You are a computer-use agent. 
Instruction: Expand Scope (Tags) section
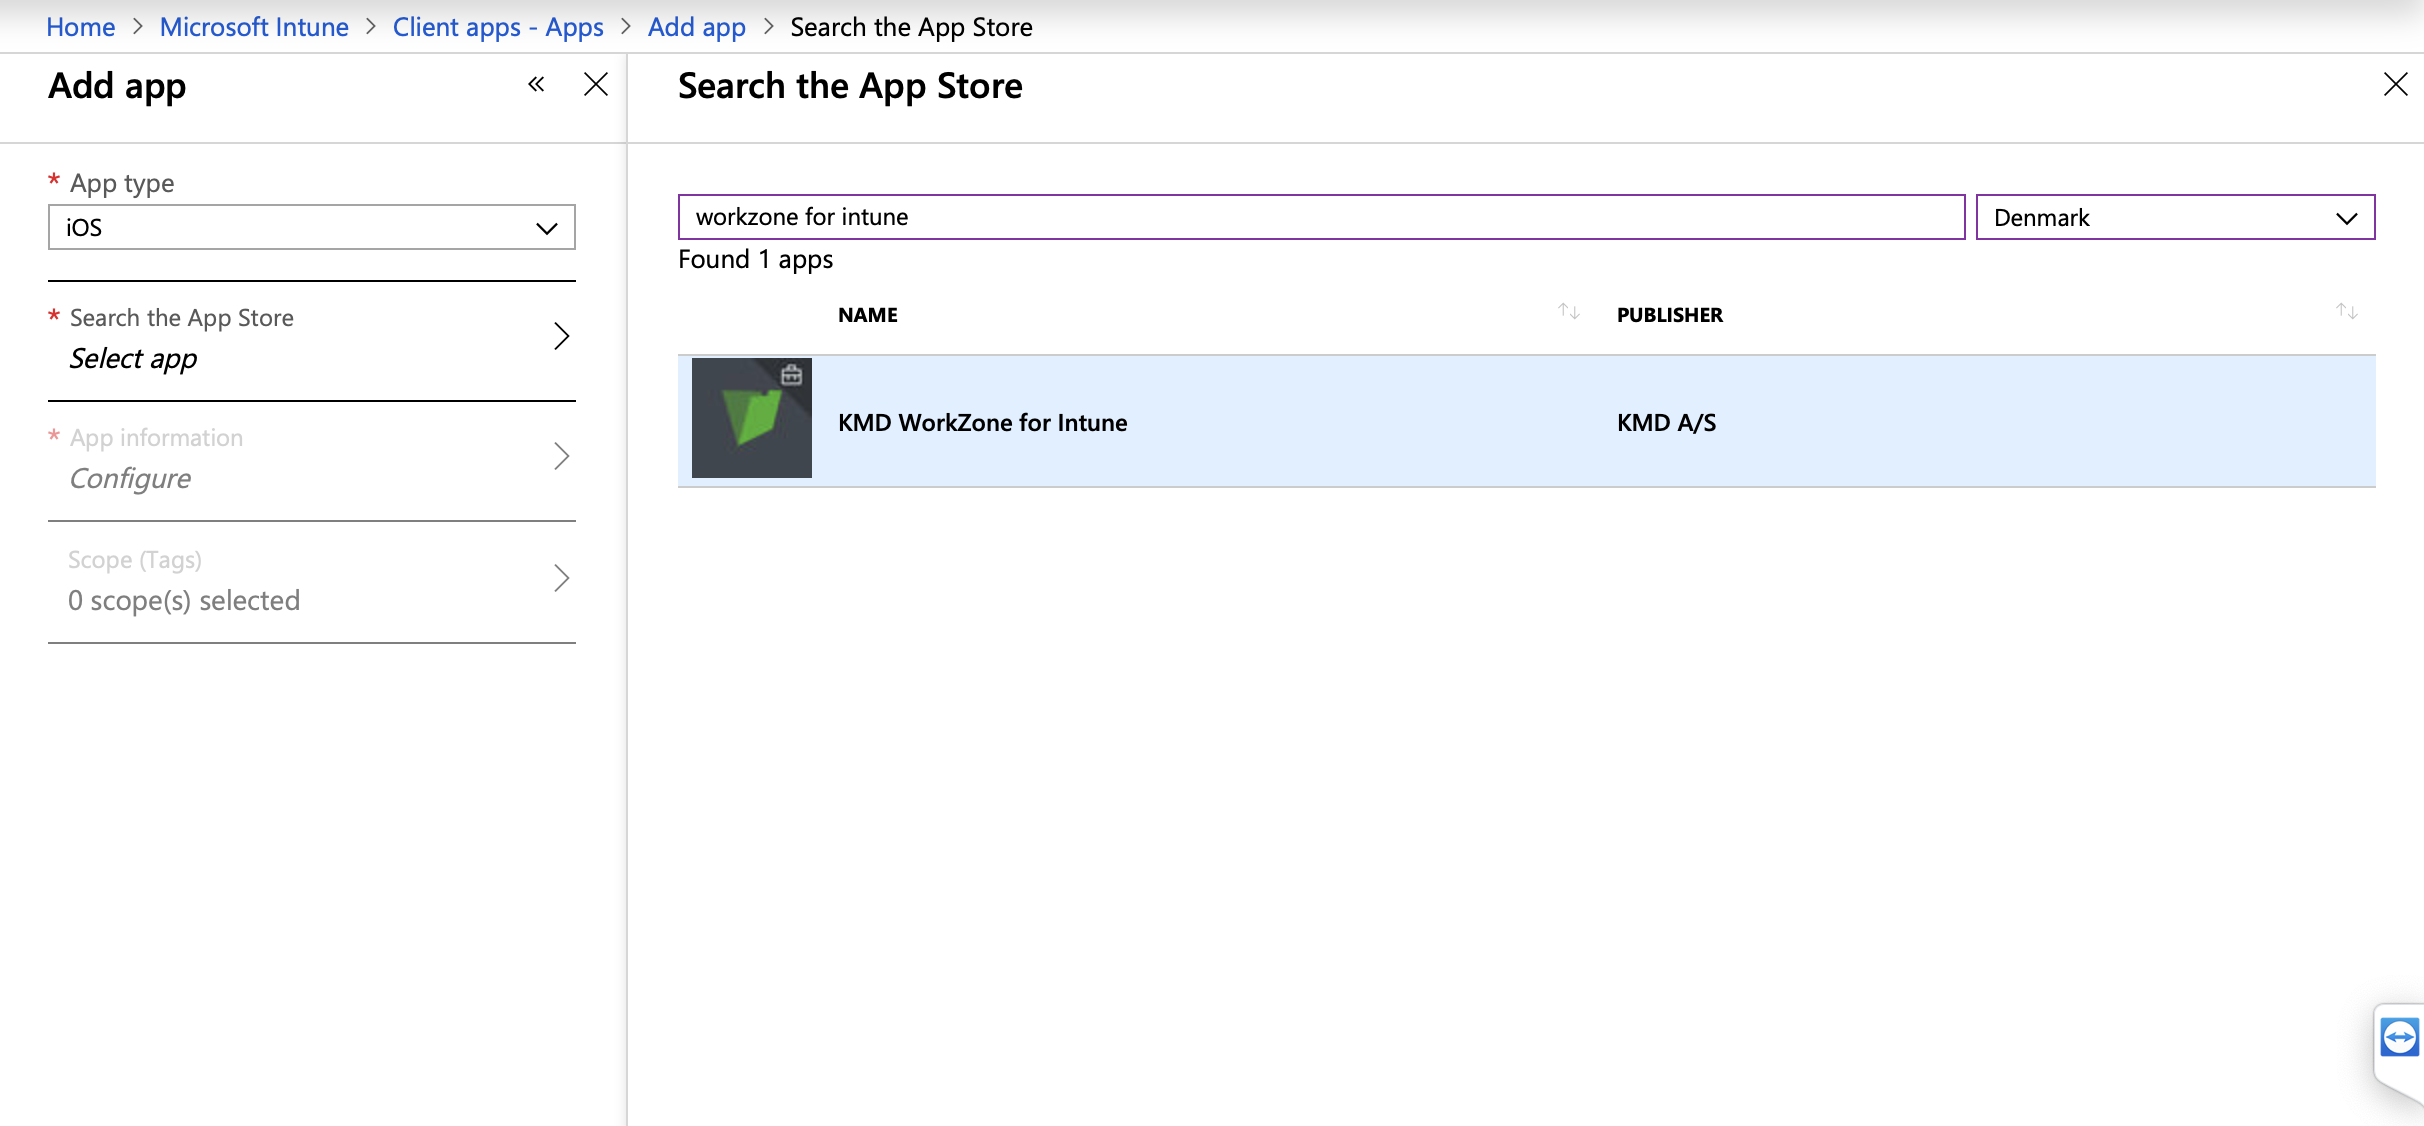pyautogui.click(x=312, y=580)
